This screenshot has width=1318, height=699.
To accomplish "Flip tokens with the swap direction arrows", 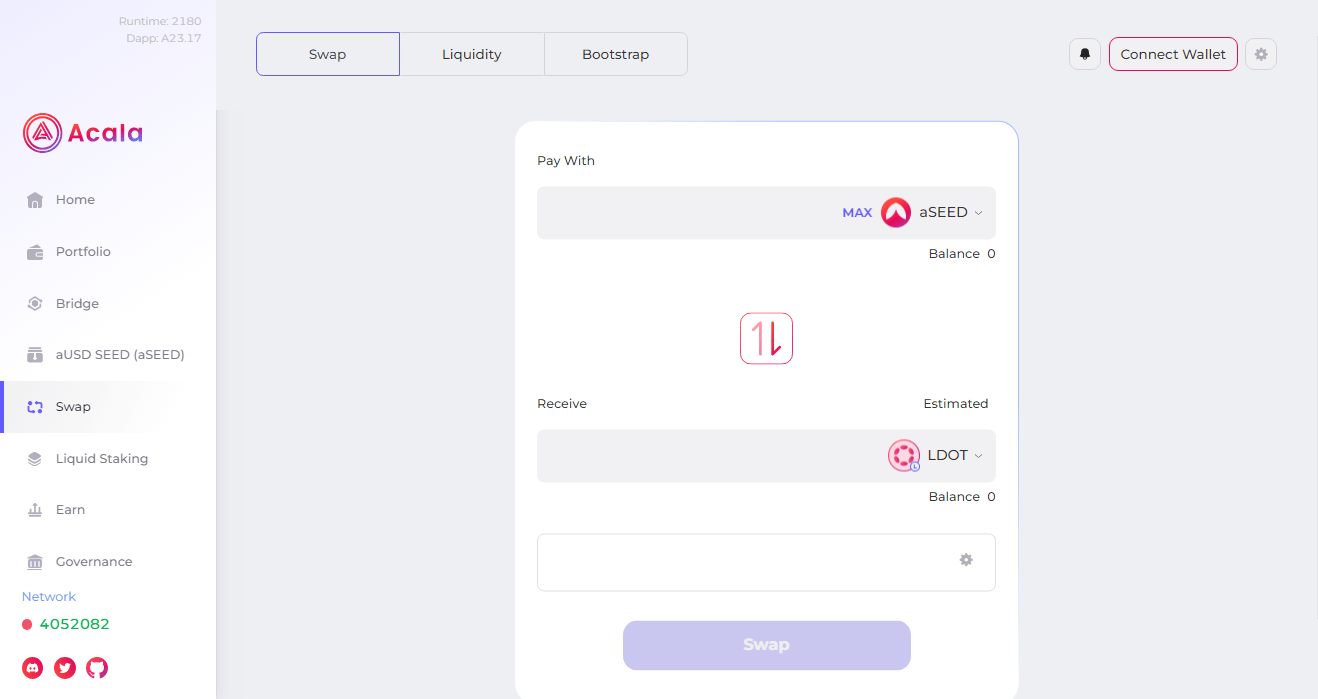I will click(766, 338).
